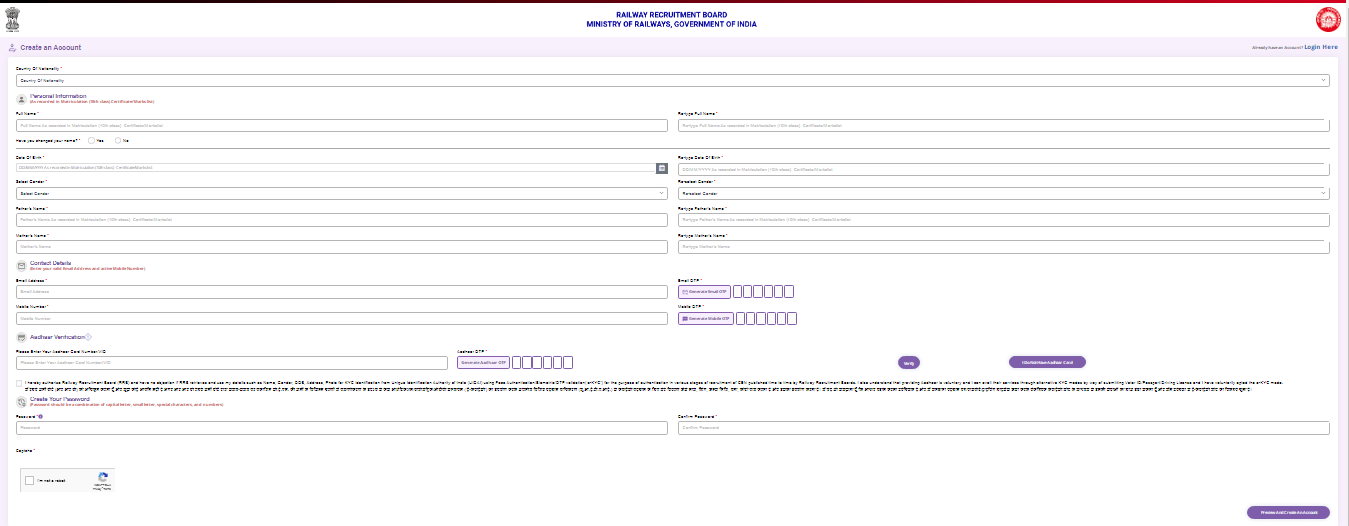
Task: Click into the Email Address field
Action: click(x=341, y=292)
